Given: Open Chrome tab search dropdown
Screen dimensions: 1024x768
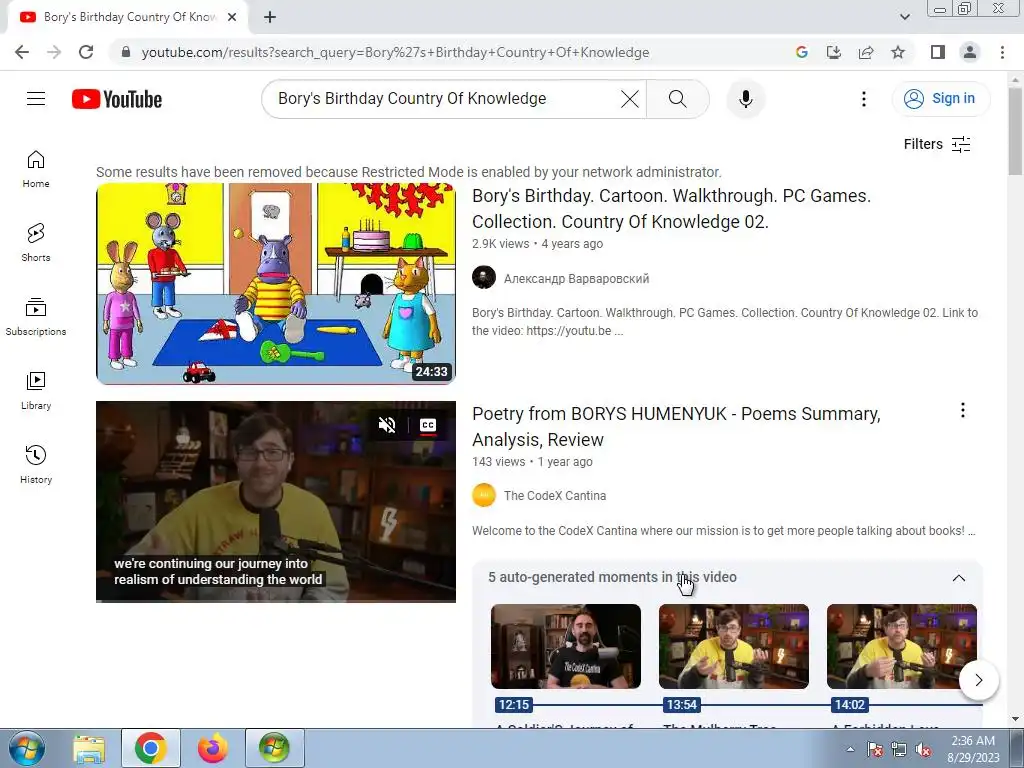Looking at the screenshot, I should point(904,17).
